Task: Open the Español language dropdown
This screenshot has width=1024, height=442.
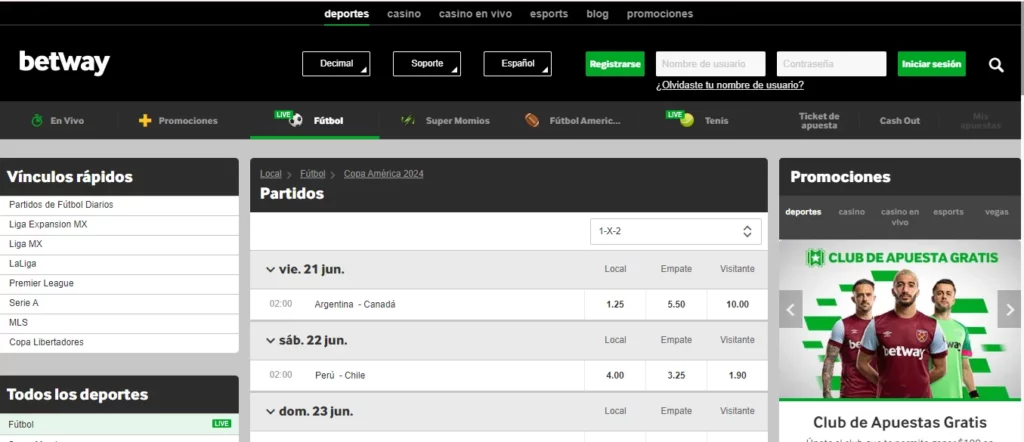Action: coord(517,64)
